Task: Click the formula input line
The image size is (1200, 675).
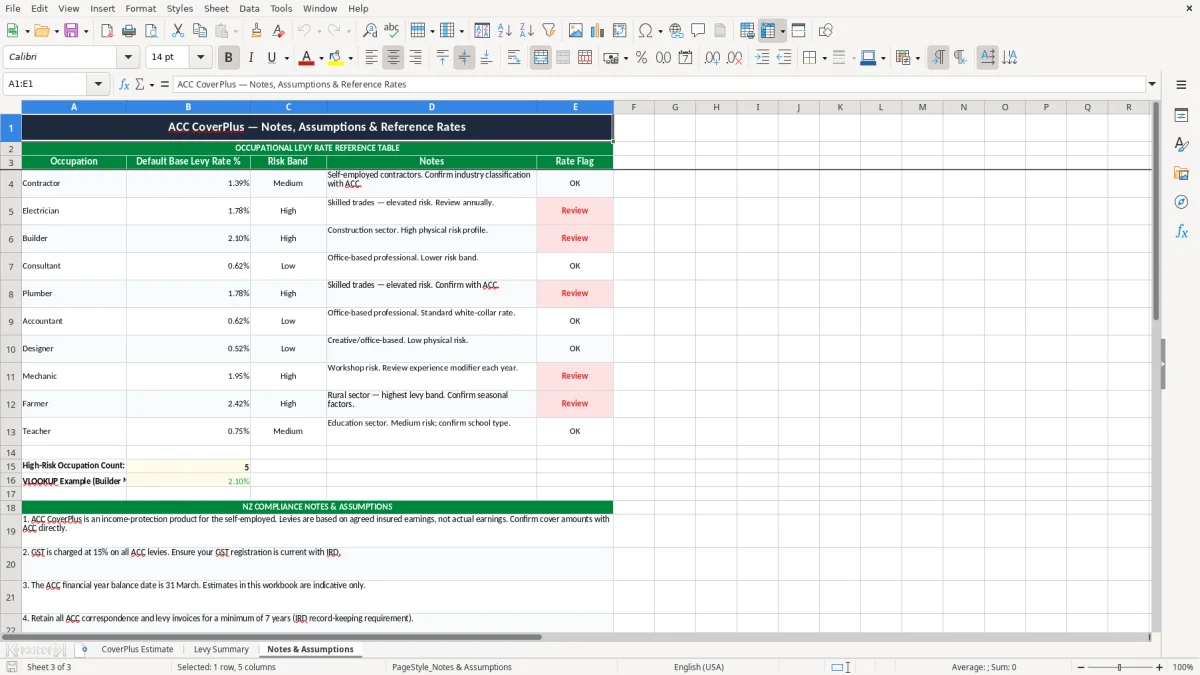Action: [x=658, y=84]
